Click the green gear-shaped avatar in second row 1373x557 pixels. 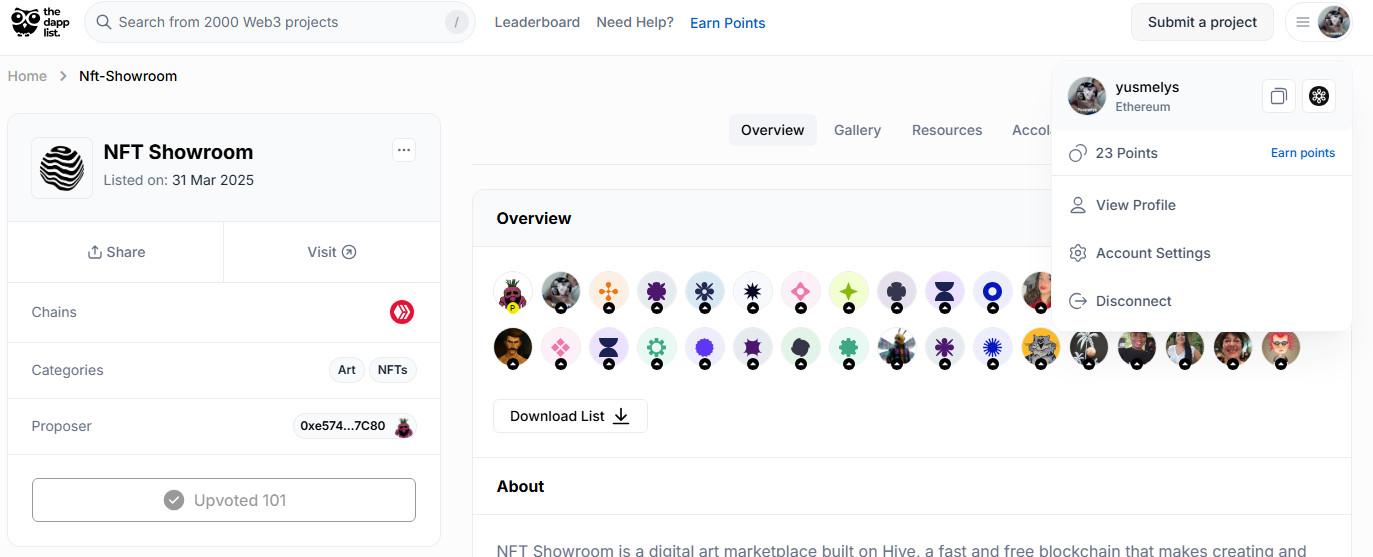[x=657, y=347]
